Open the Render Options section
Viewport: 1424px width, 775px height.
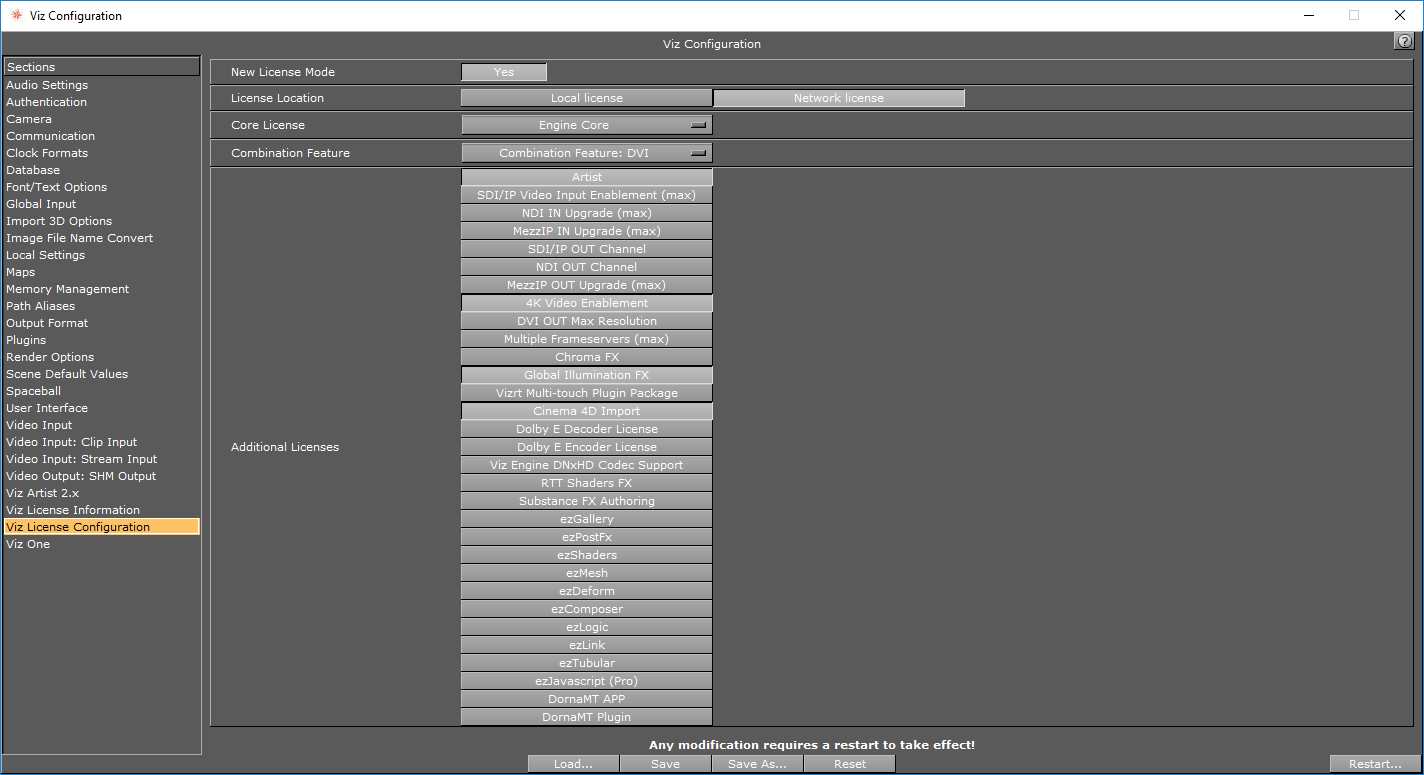pyautogui.click(x=101, y=357)
